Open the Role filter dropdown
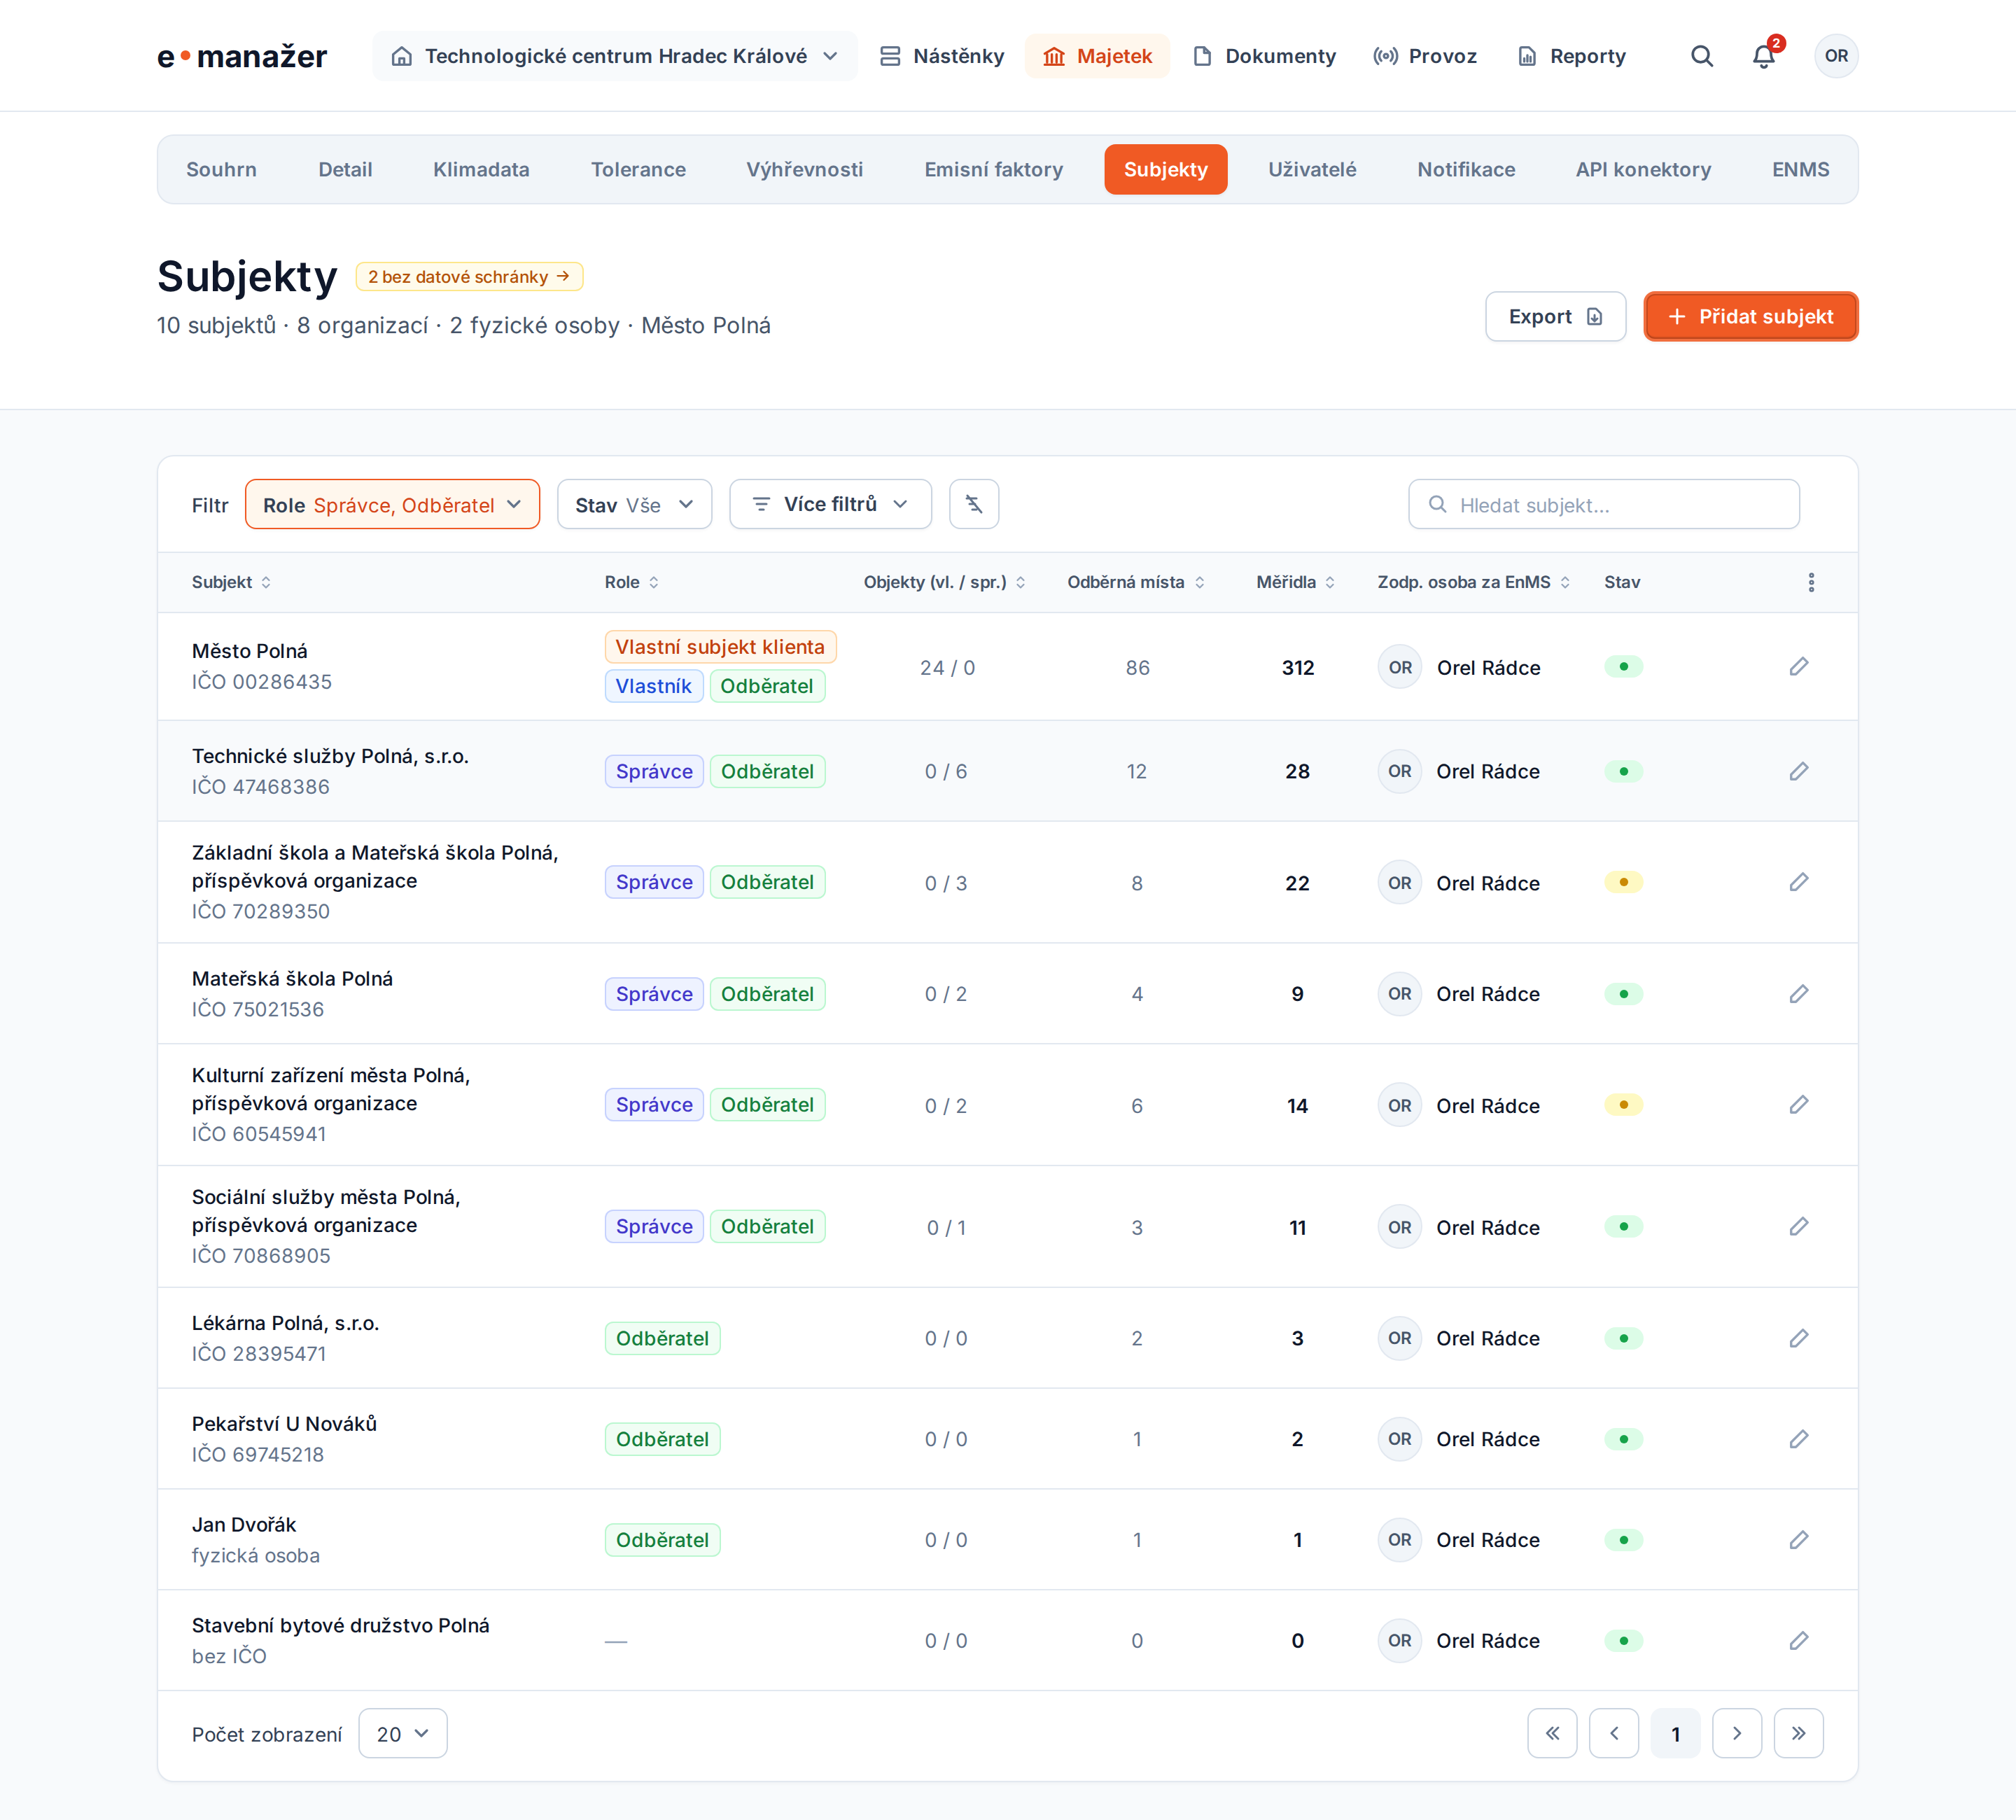Viewport: 2016px width, 1820px height. click(392, 504)
